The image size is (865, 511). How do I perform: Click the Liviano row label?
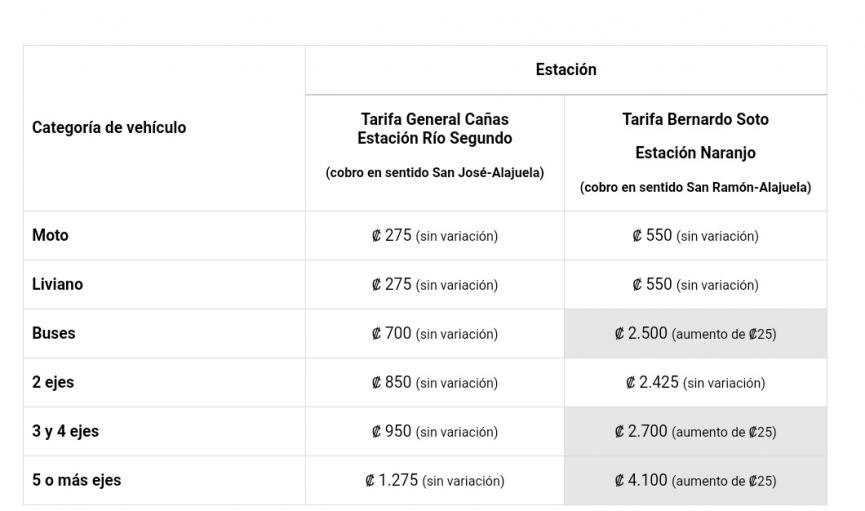(57, 284)
